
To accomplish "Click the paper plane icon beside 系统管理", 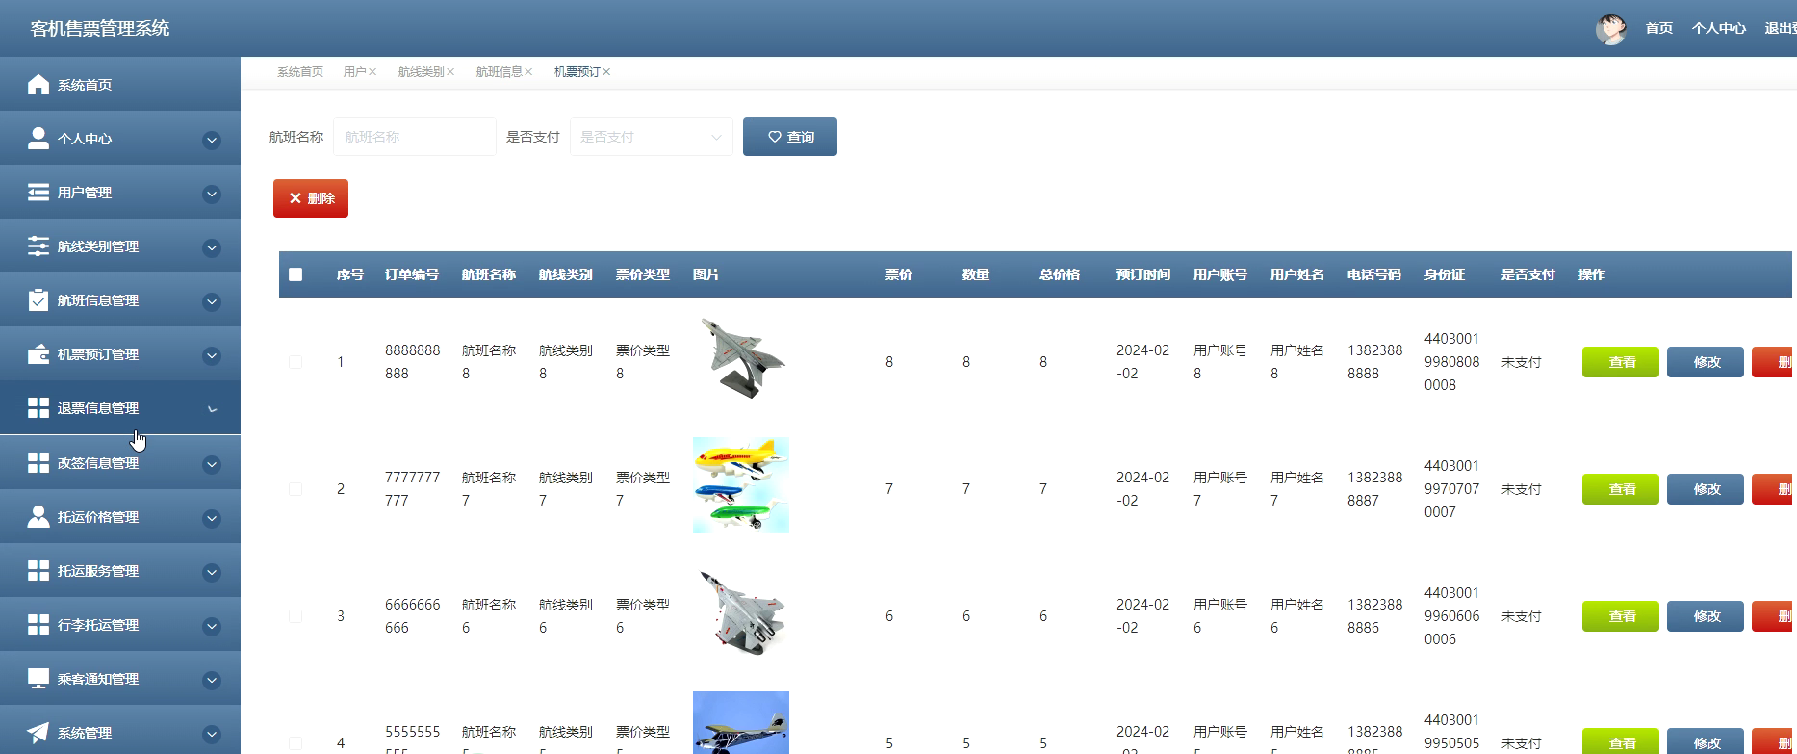I will (38, 733).
